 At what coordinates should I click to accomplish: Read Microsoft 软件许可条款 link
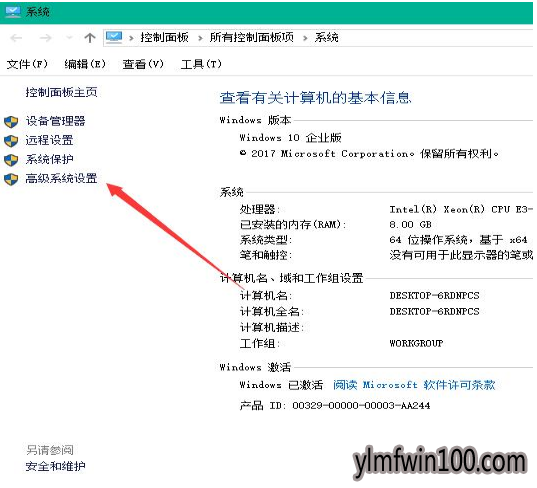click(x=414, y=385)
